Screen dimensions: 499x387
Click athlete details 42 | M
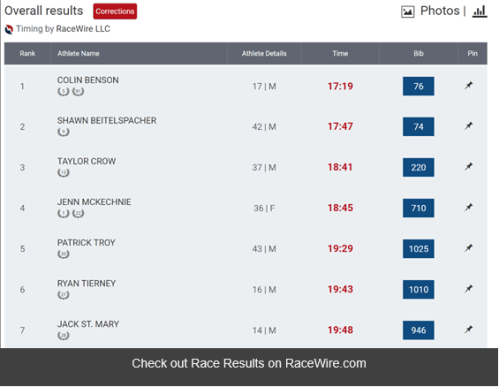click(x=264, y=127)
